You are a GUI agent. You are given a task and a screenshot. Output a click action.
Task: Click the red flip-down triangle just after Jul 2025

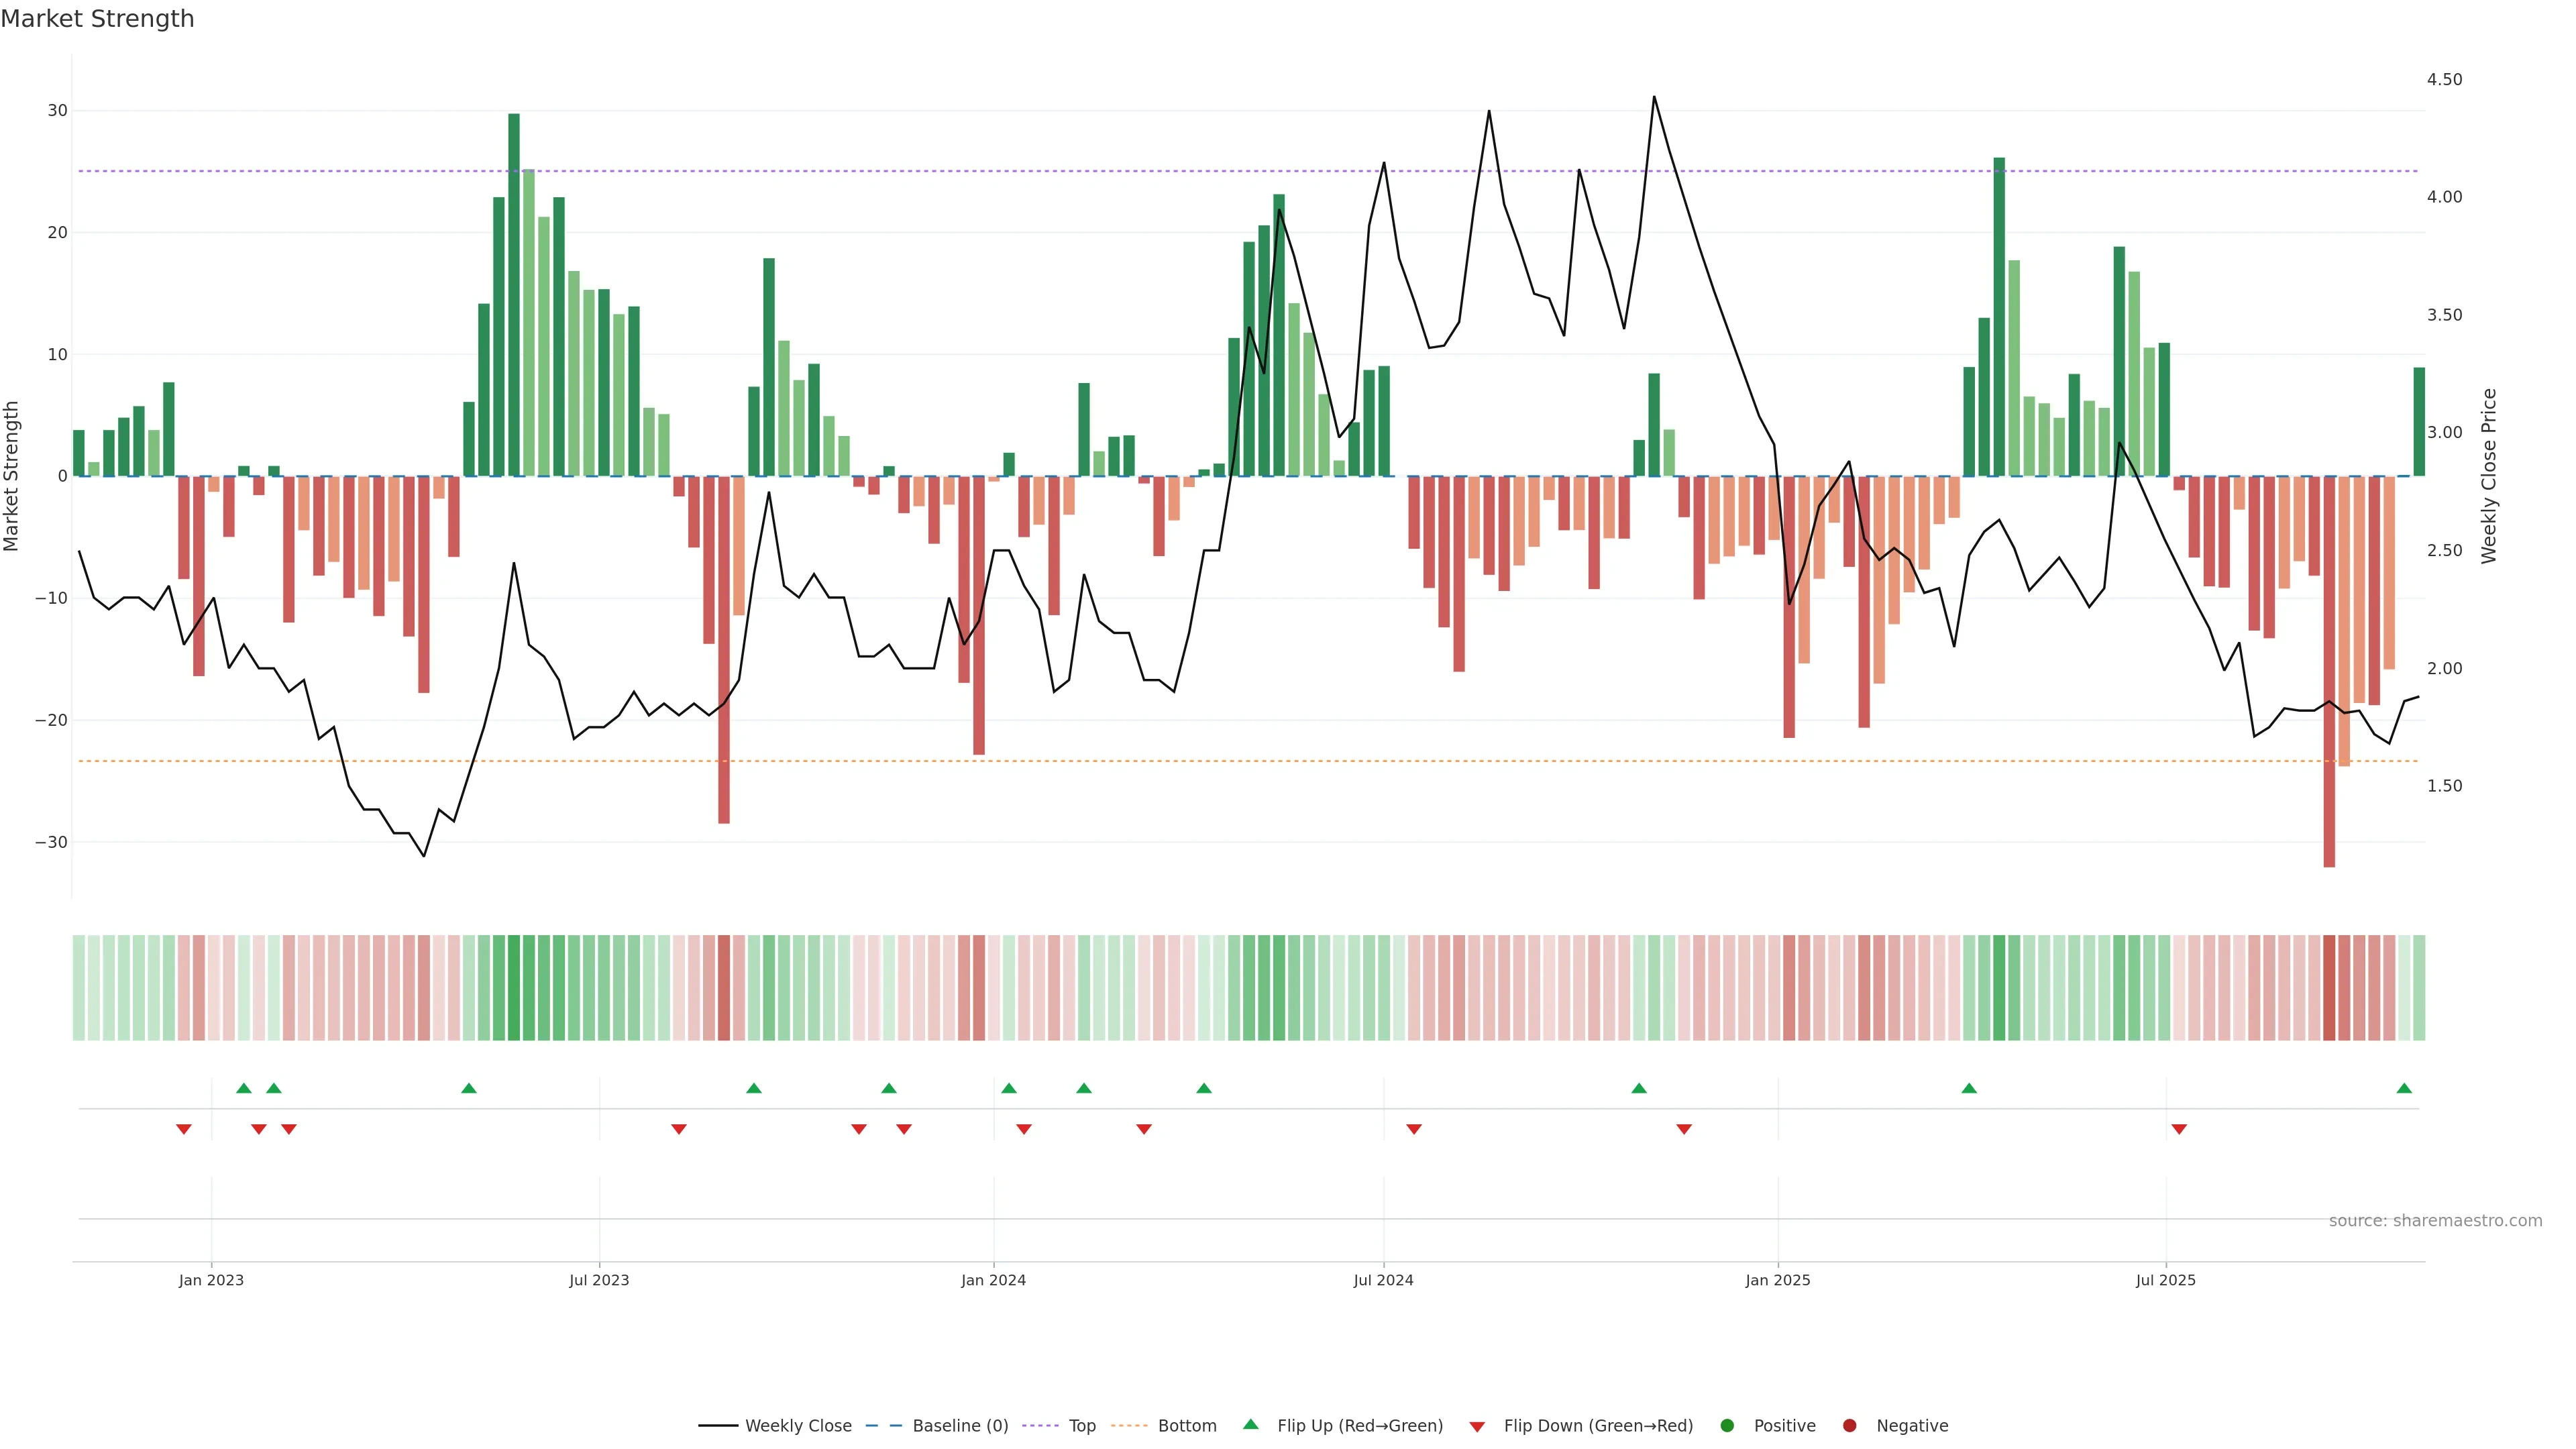(2179, 1129)
